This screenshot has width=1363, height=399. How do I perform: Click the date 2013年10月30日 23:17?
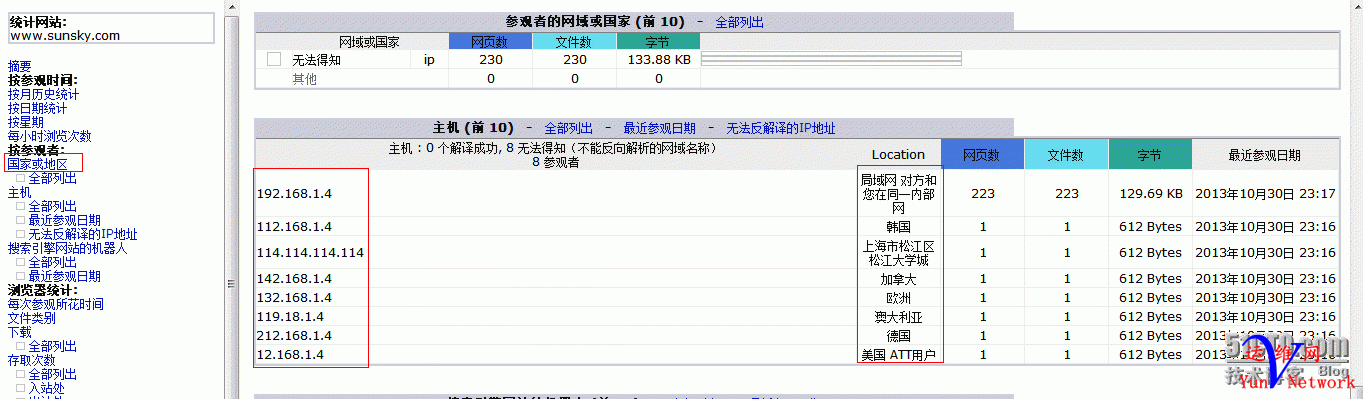pos(1265,193)
